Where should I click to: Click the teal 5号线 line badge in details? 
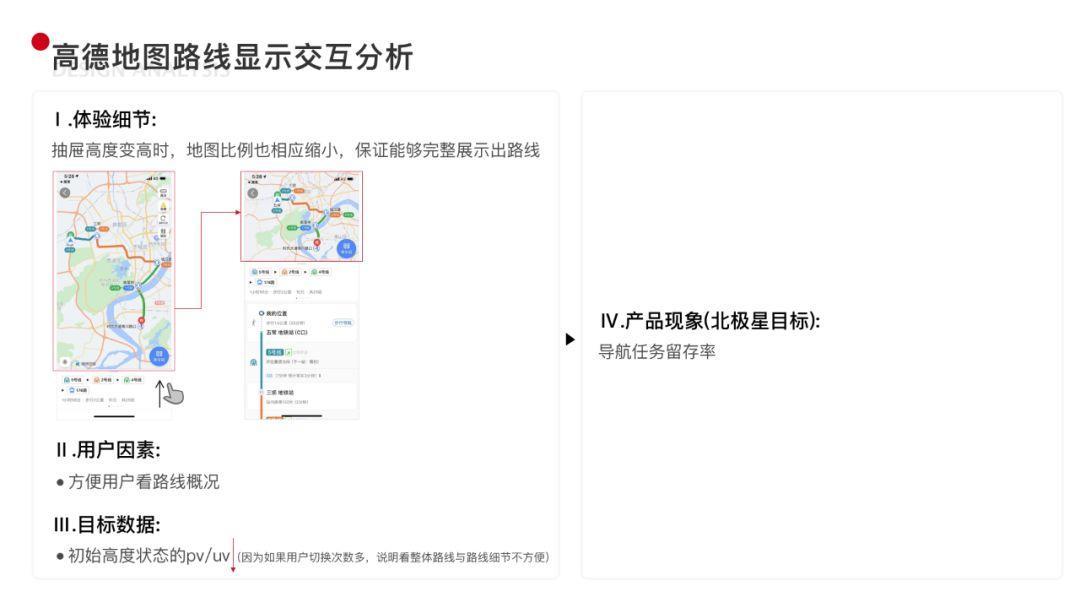pyautogui.click(x=275, y=353)
